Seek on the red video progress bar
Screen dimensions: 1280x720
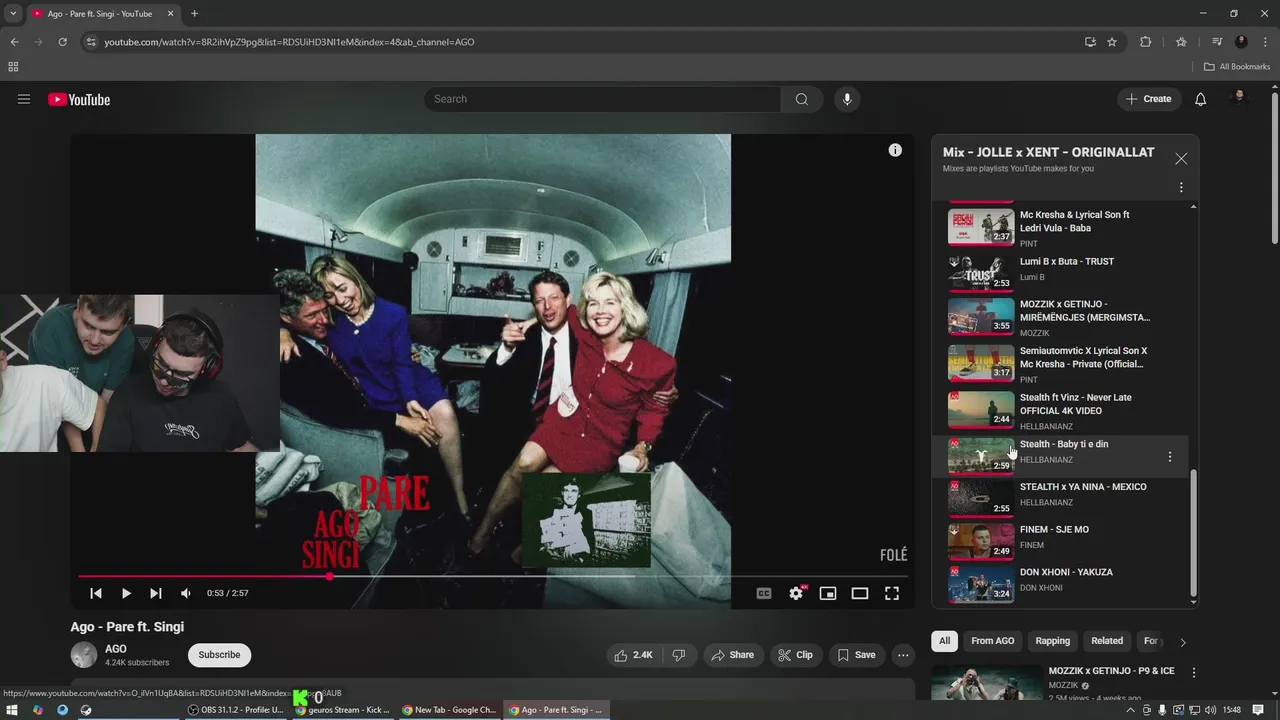pos(493,576)
